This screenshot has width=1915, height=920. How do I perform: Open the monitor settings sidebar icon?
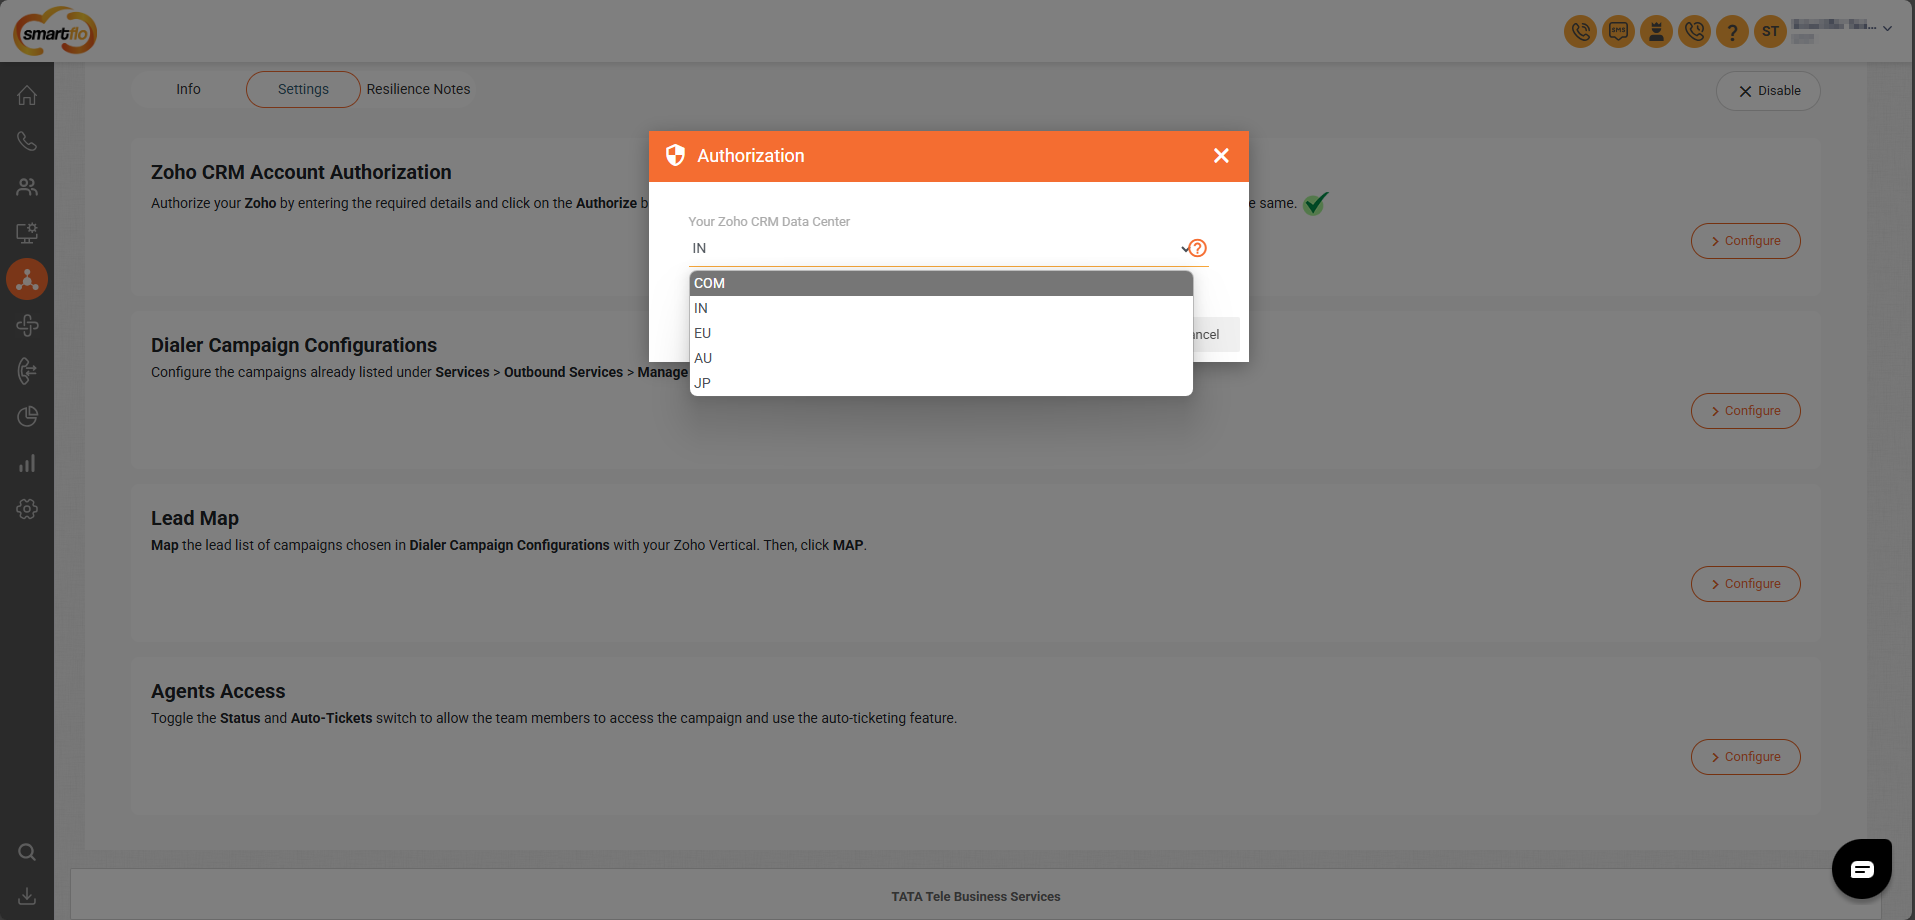(27, 233)
